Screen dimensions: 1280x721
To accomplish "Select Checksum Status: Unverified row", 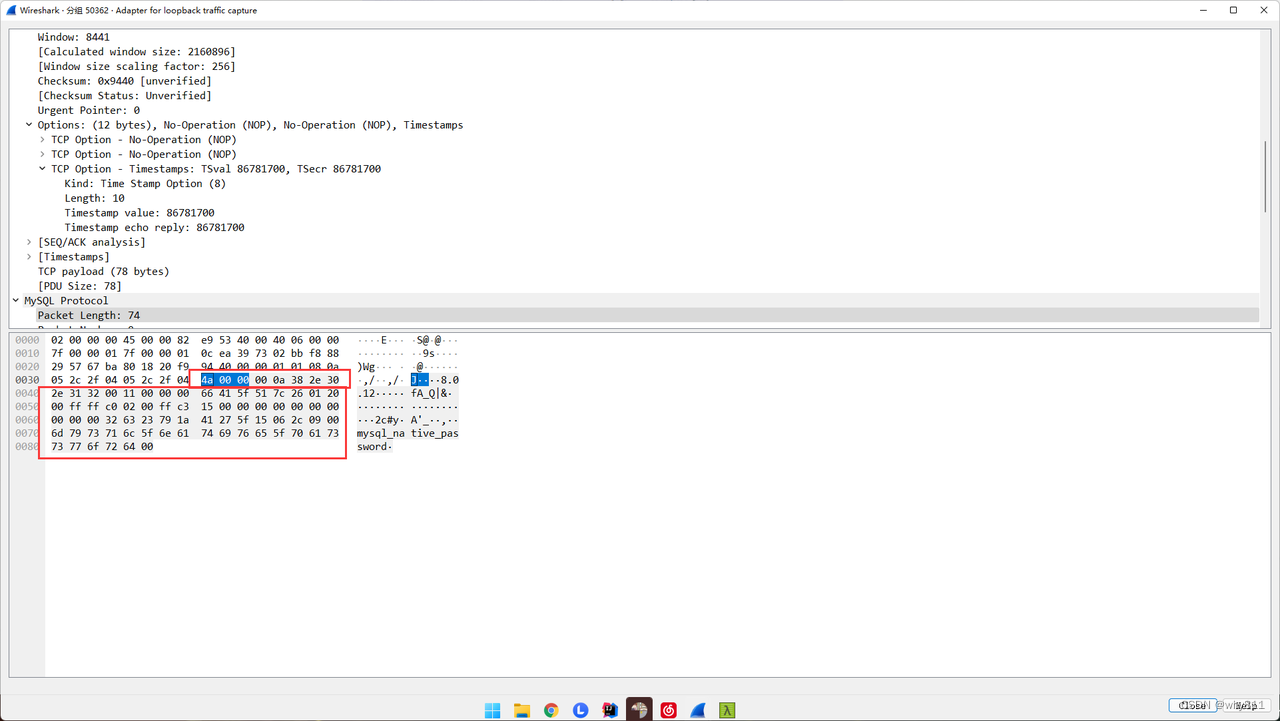I will coord(634,96).
